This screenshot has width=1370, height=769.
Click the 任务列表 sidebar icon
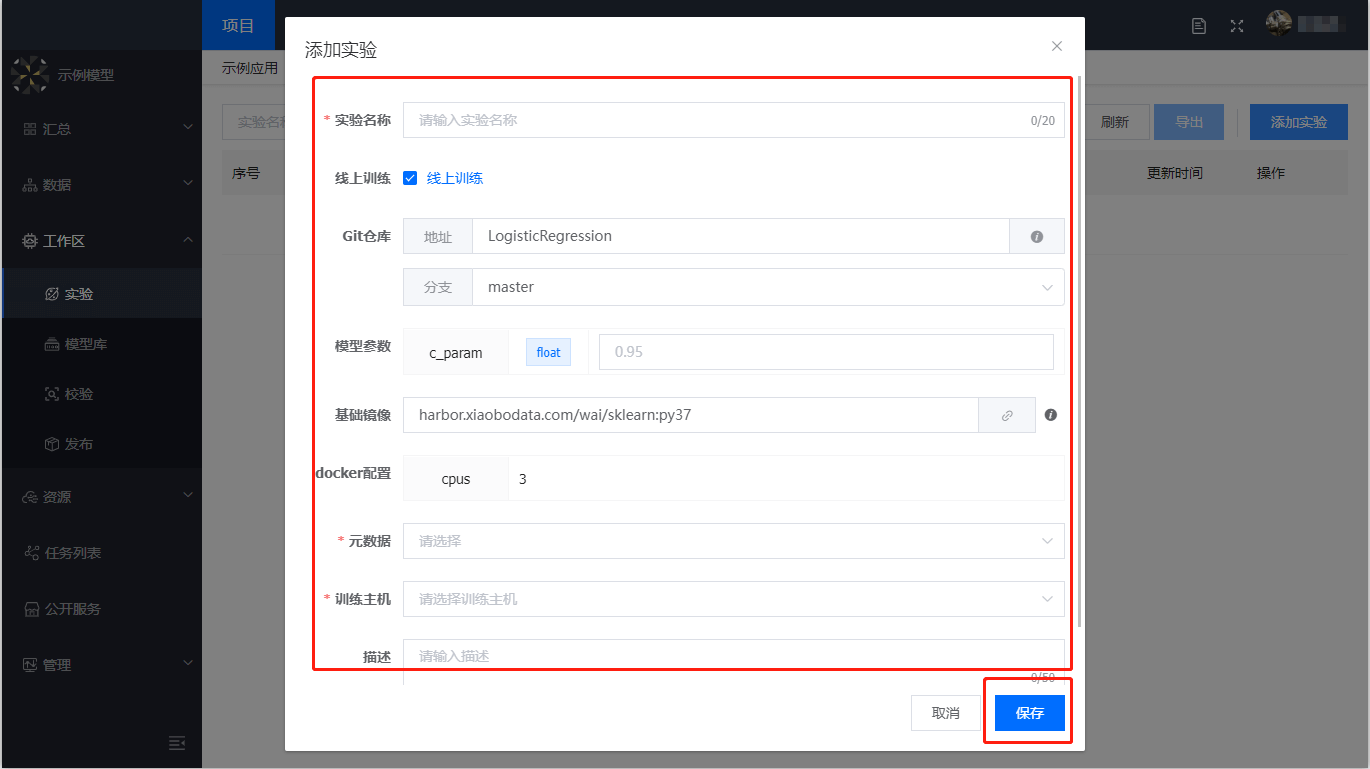click(30, 553)
